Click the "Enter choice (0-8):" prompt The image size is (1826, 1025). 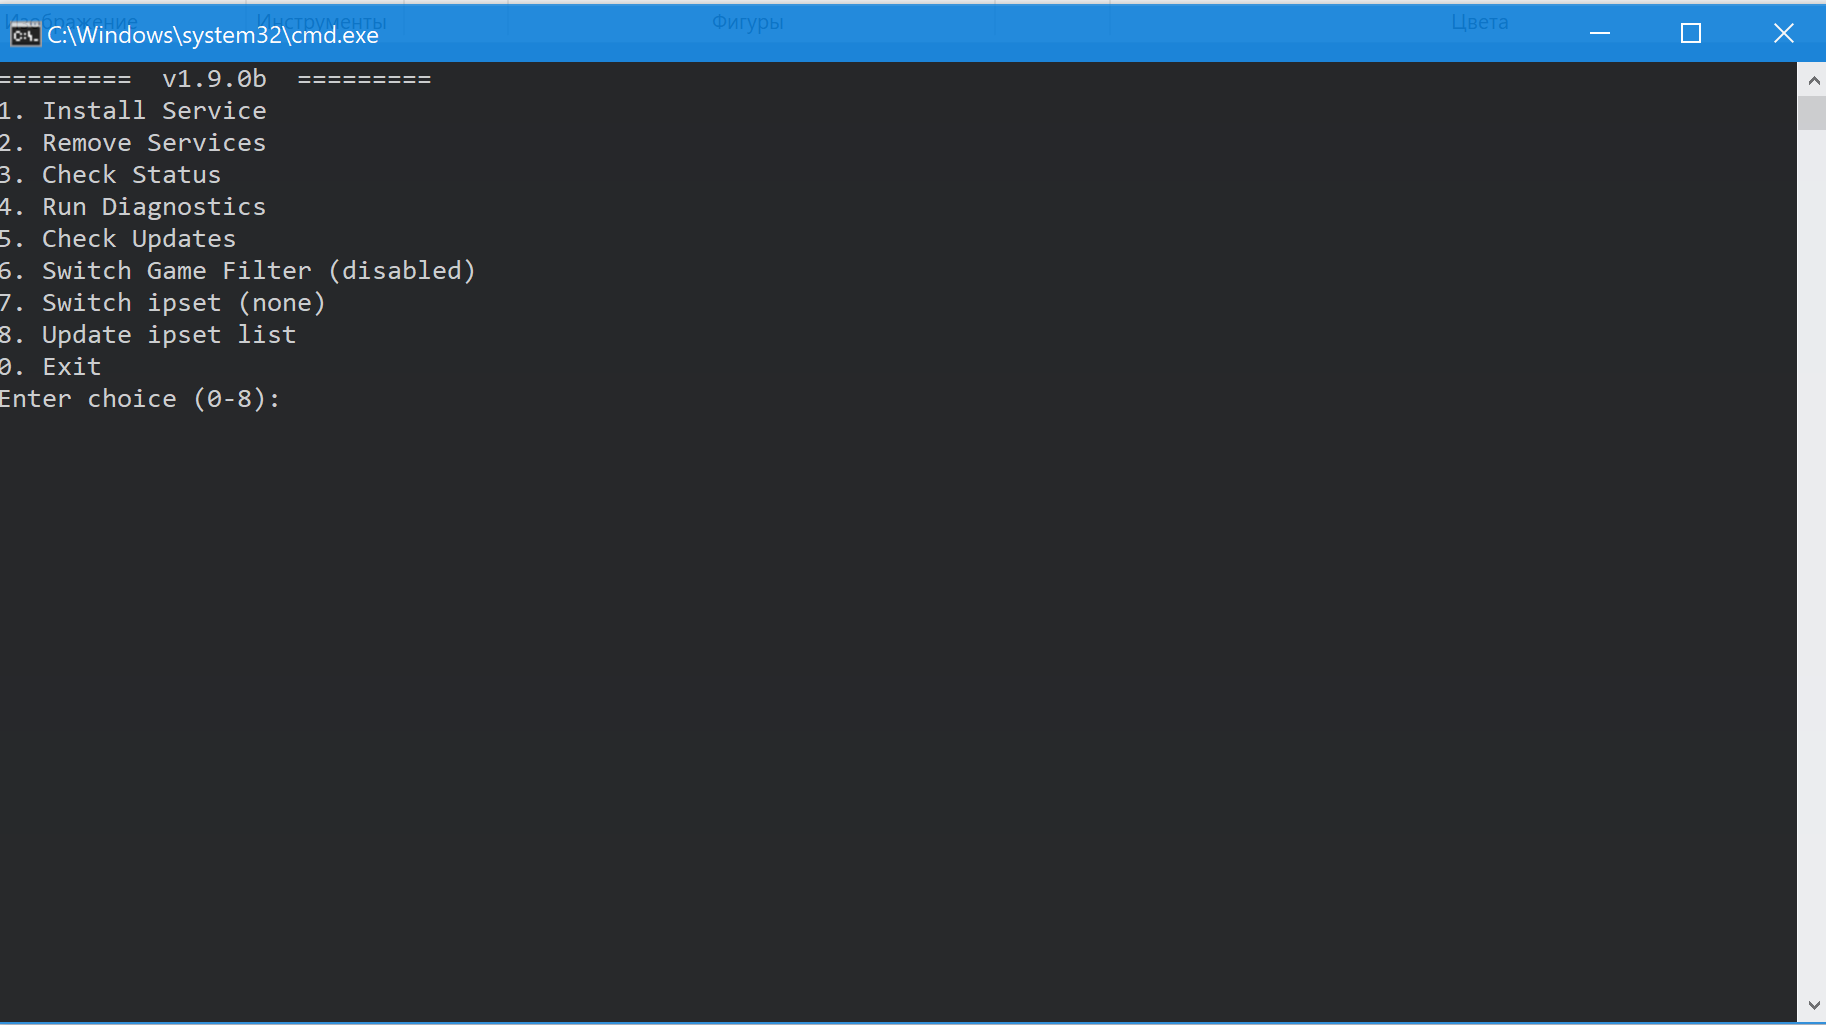[140, 399]
